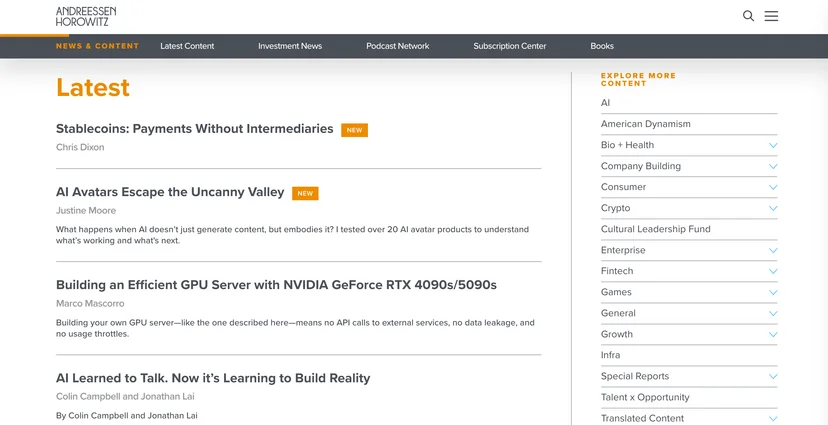Open AI Avatars Escape the Uncanny Valley
This screenshot has width=828, height=425.
tap(170, 192)
